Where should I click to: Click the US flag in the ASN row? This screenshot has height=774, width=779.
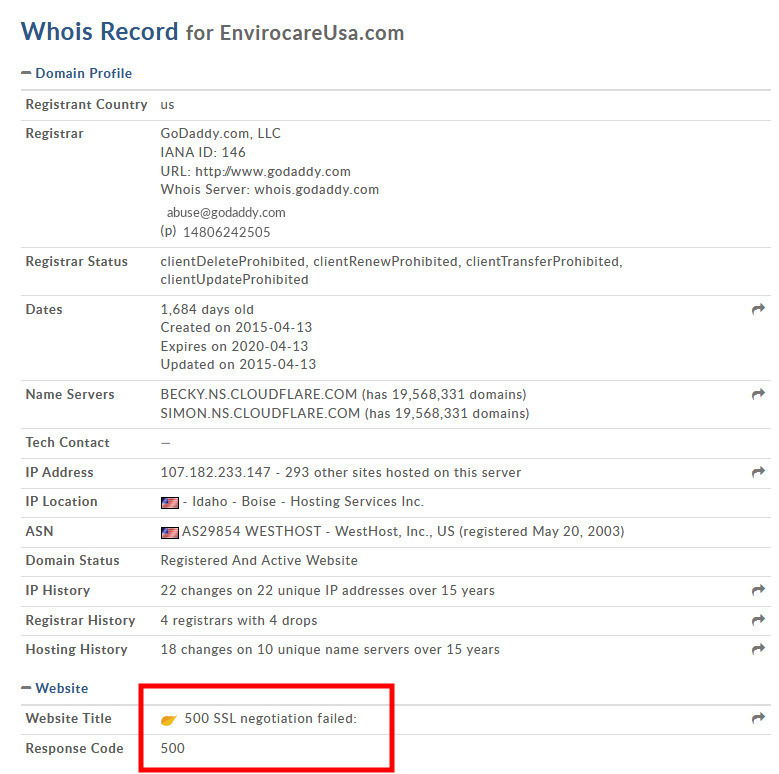pyautogui.click(x=169, y=532)
